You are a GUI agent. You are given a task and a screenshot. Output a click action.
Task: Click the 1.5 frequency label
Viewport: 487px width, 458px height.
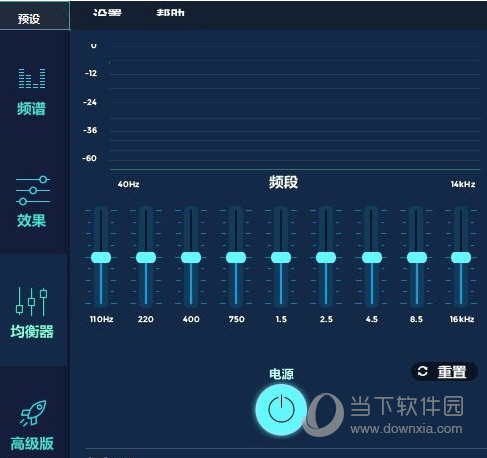click(x=281, y=319)
